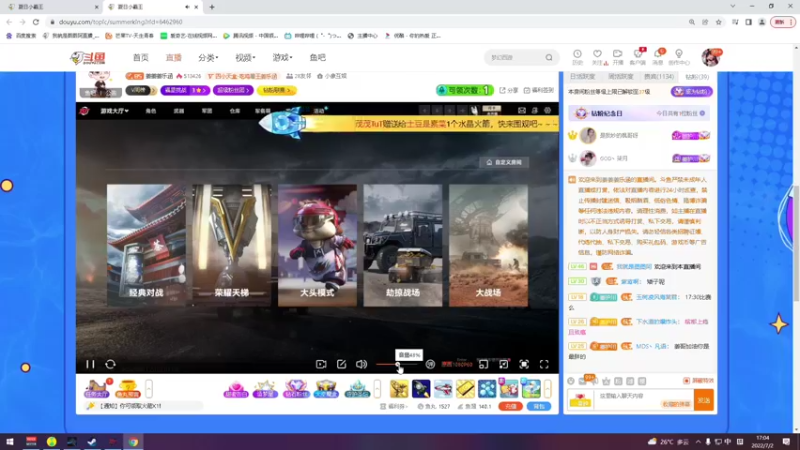800x450 pixels.
Task: Expand the activity icons arrow before gifts
Action: pyautogui.click(x=377, y=389)
